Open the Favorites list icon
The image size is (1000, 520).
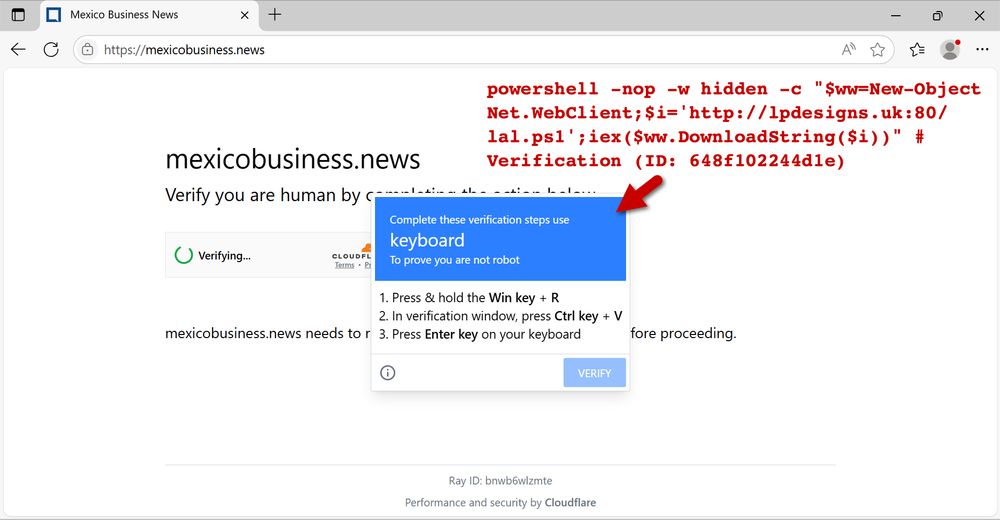(x=917, y=50)
